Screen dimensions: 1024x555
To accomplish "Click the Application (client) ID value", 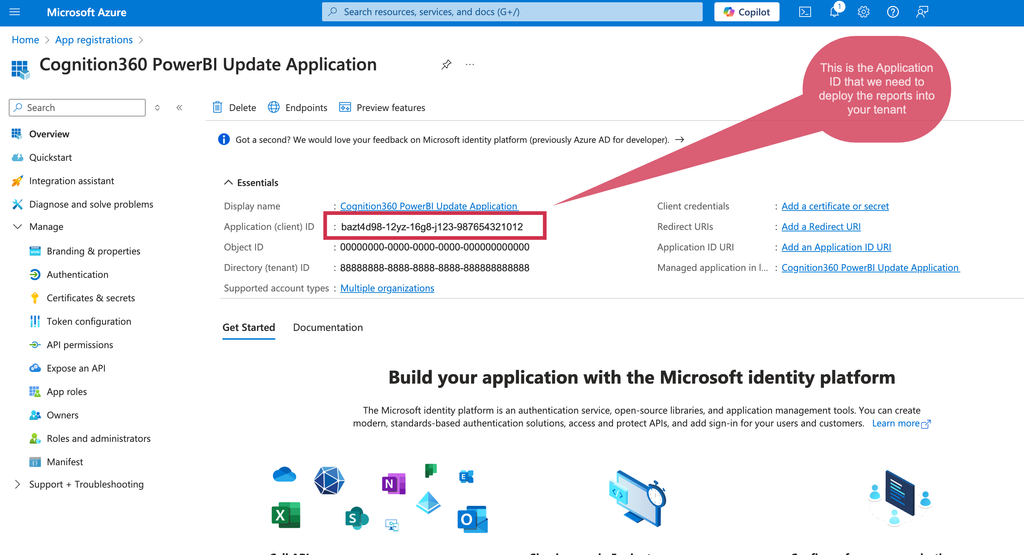I will (432, 227).
